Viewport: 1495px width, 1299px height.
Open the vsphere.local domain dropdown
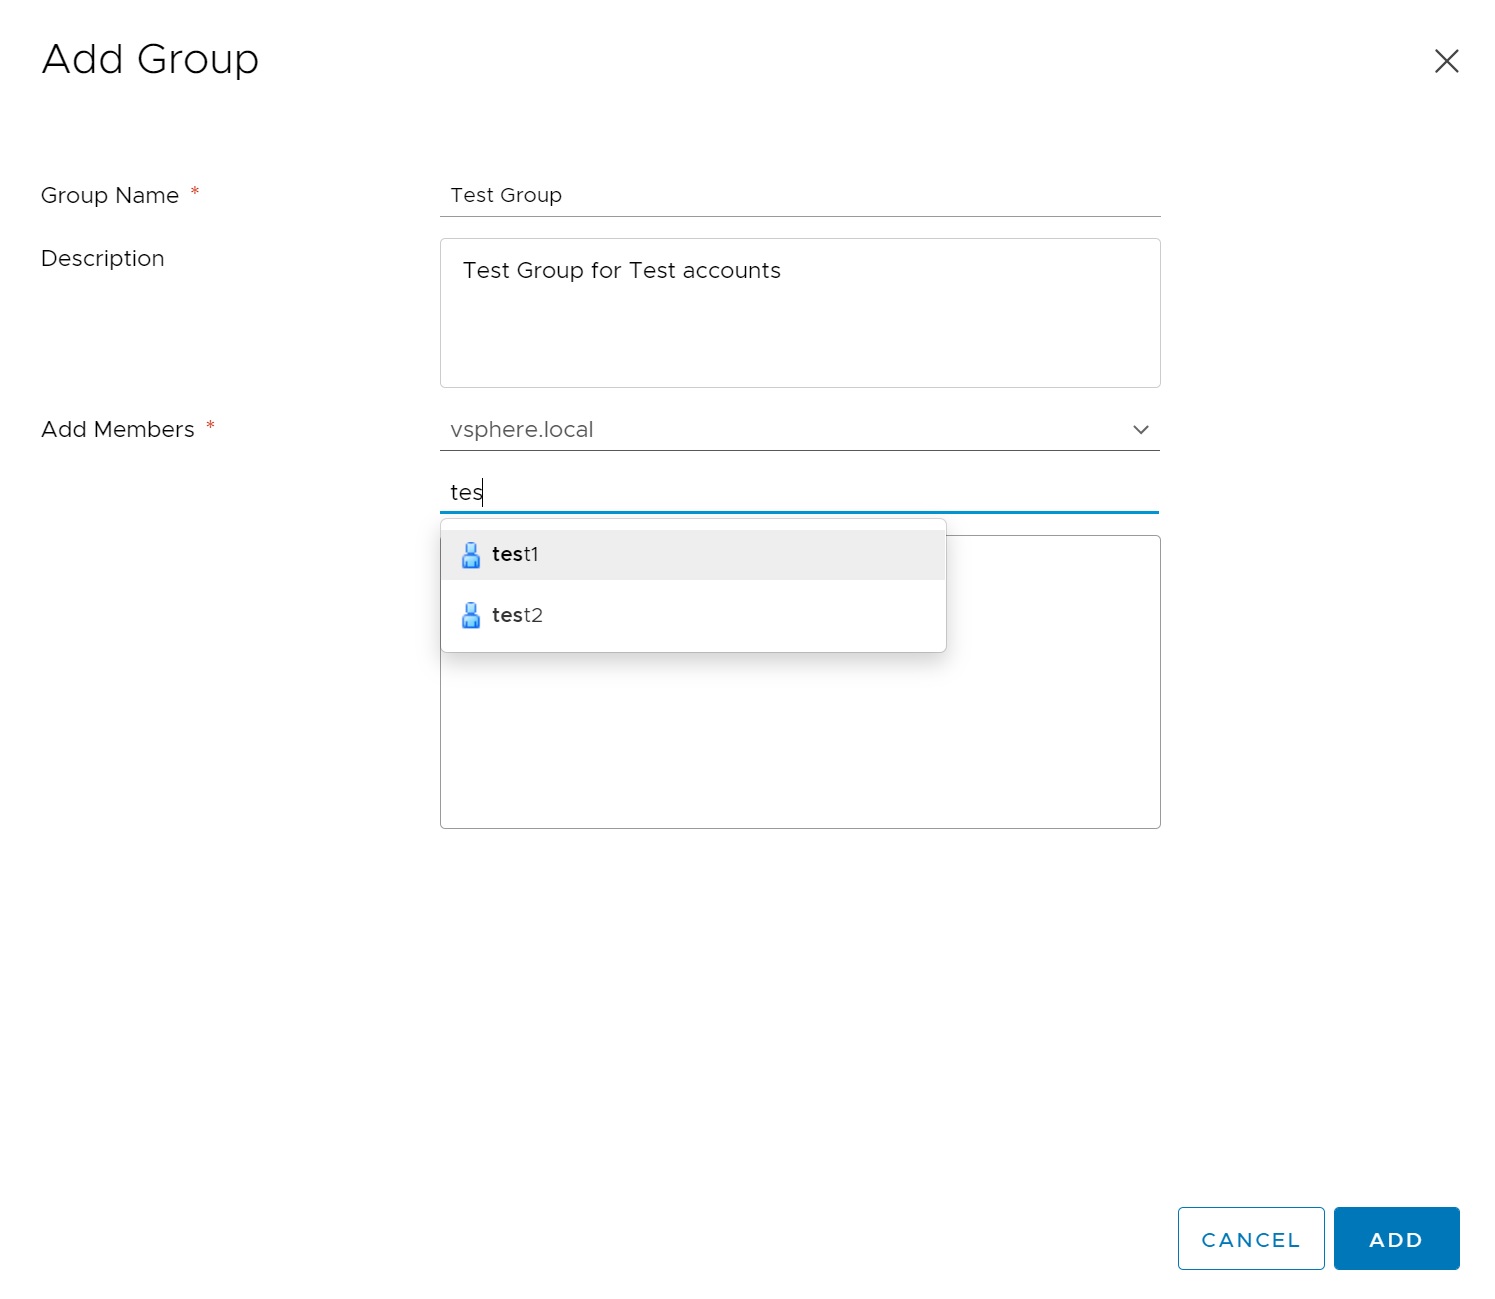(790, 430)
